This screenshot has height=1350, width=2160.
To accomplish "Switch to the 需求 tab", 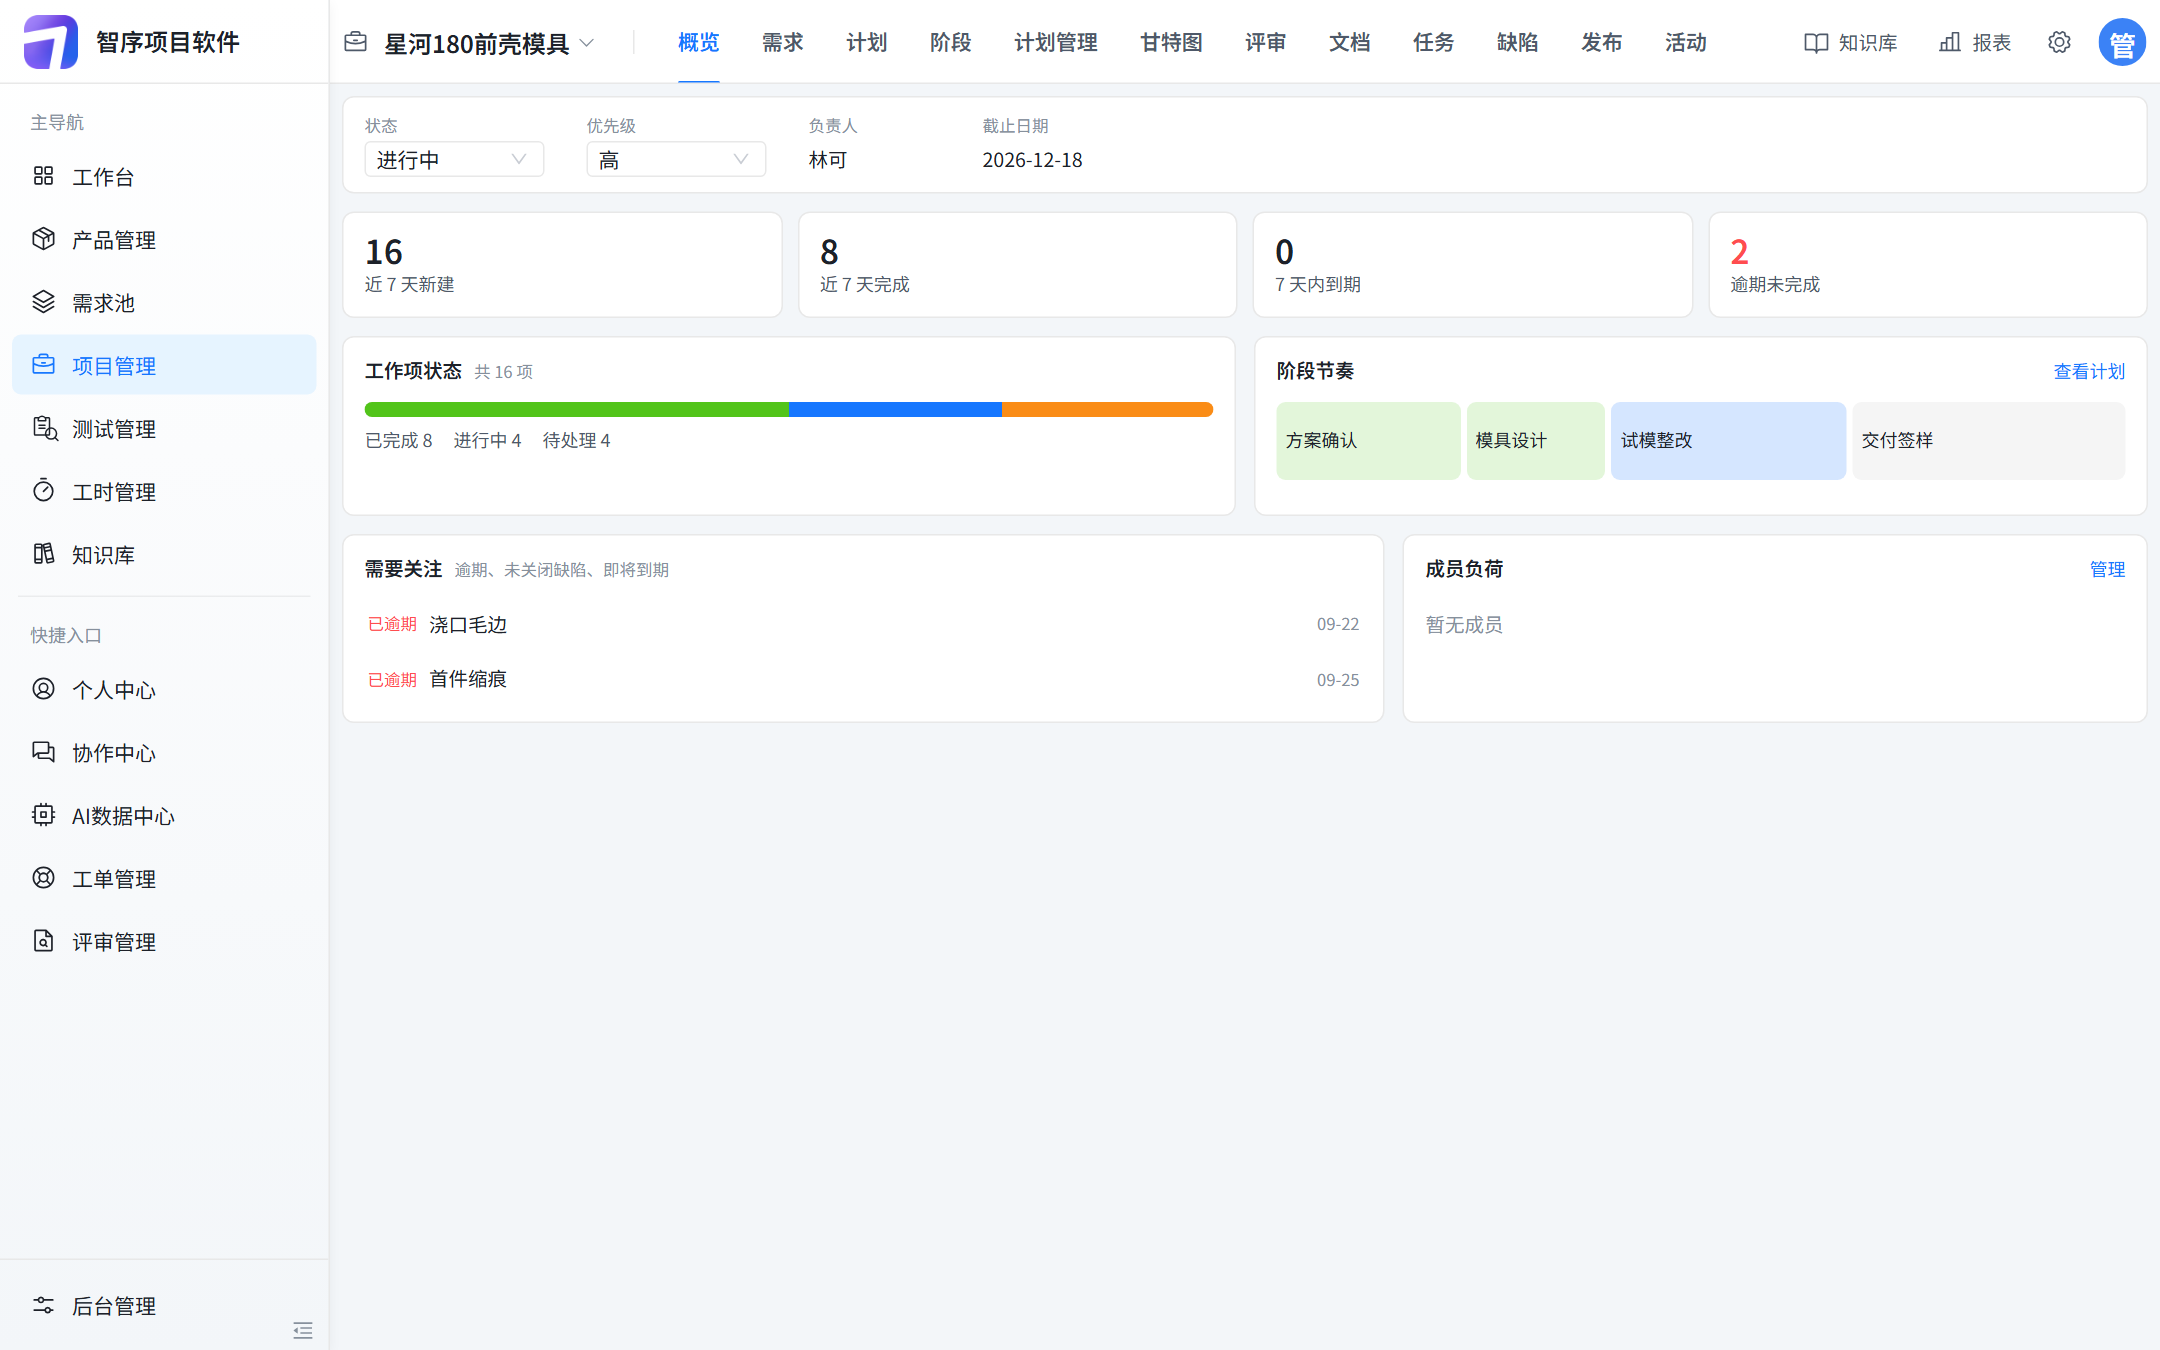I will 782,42.
